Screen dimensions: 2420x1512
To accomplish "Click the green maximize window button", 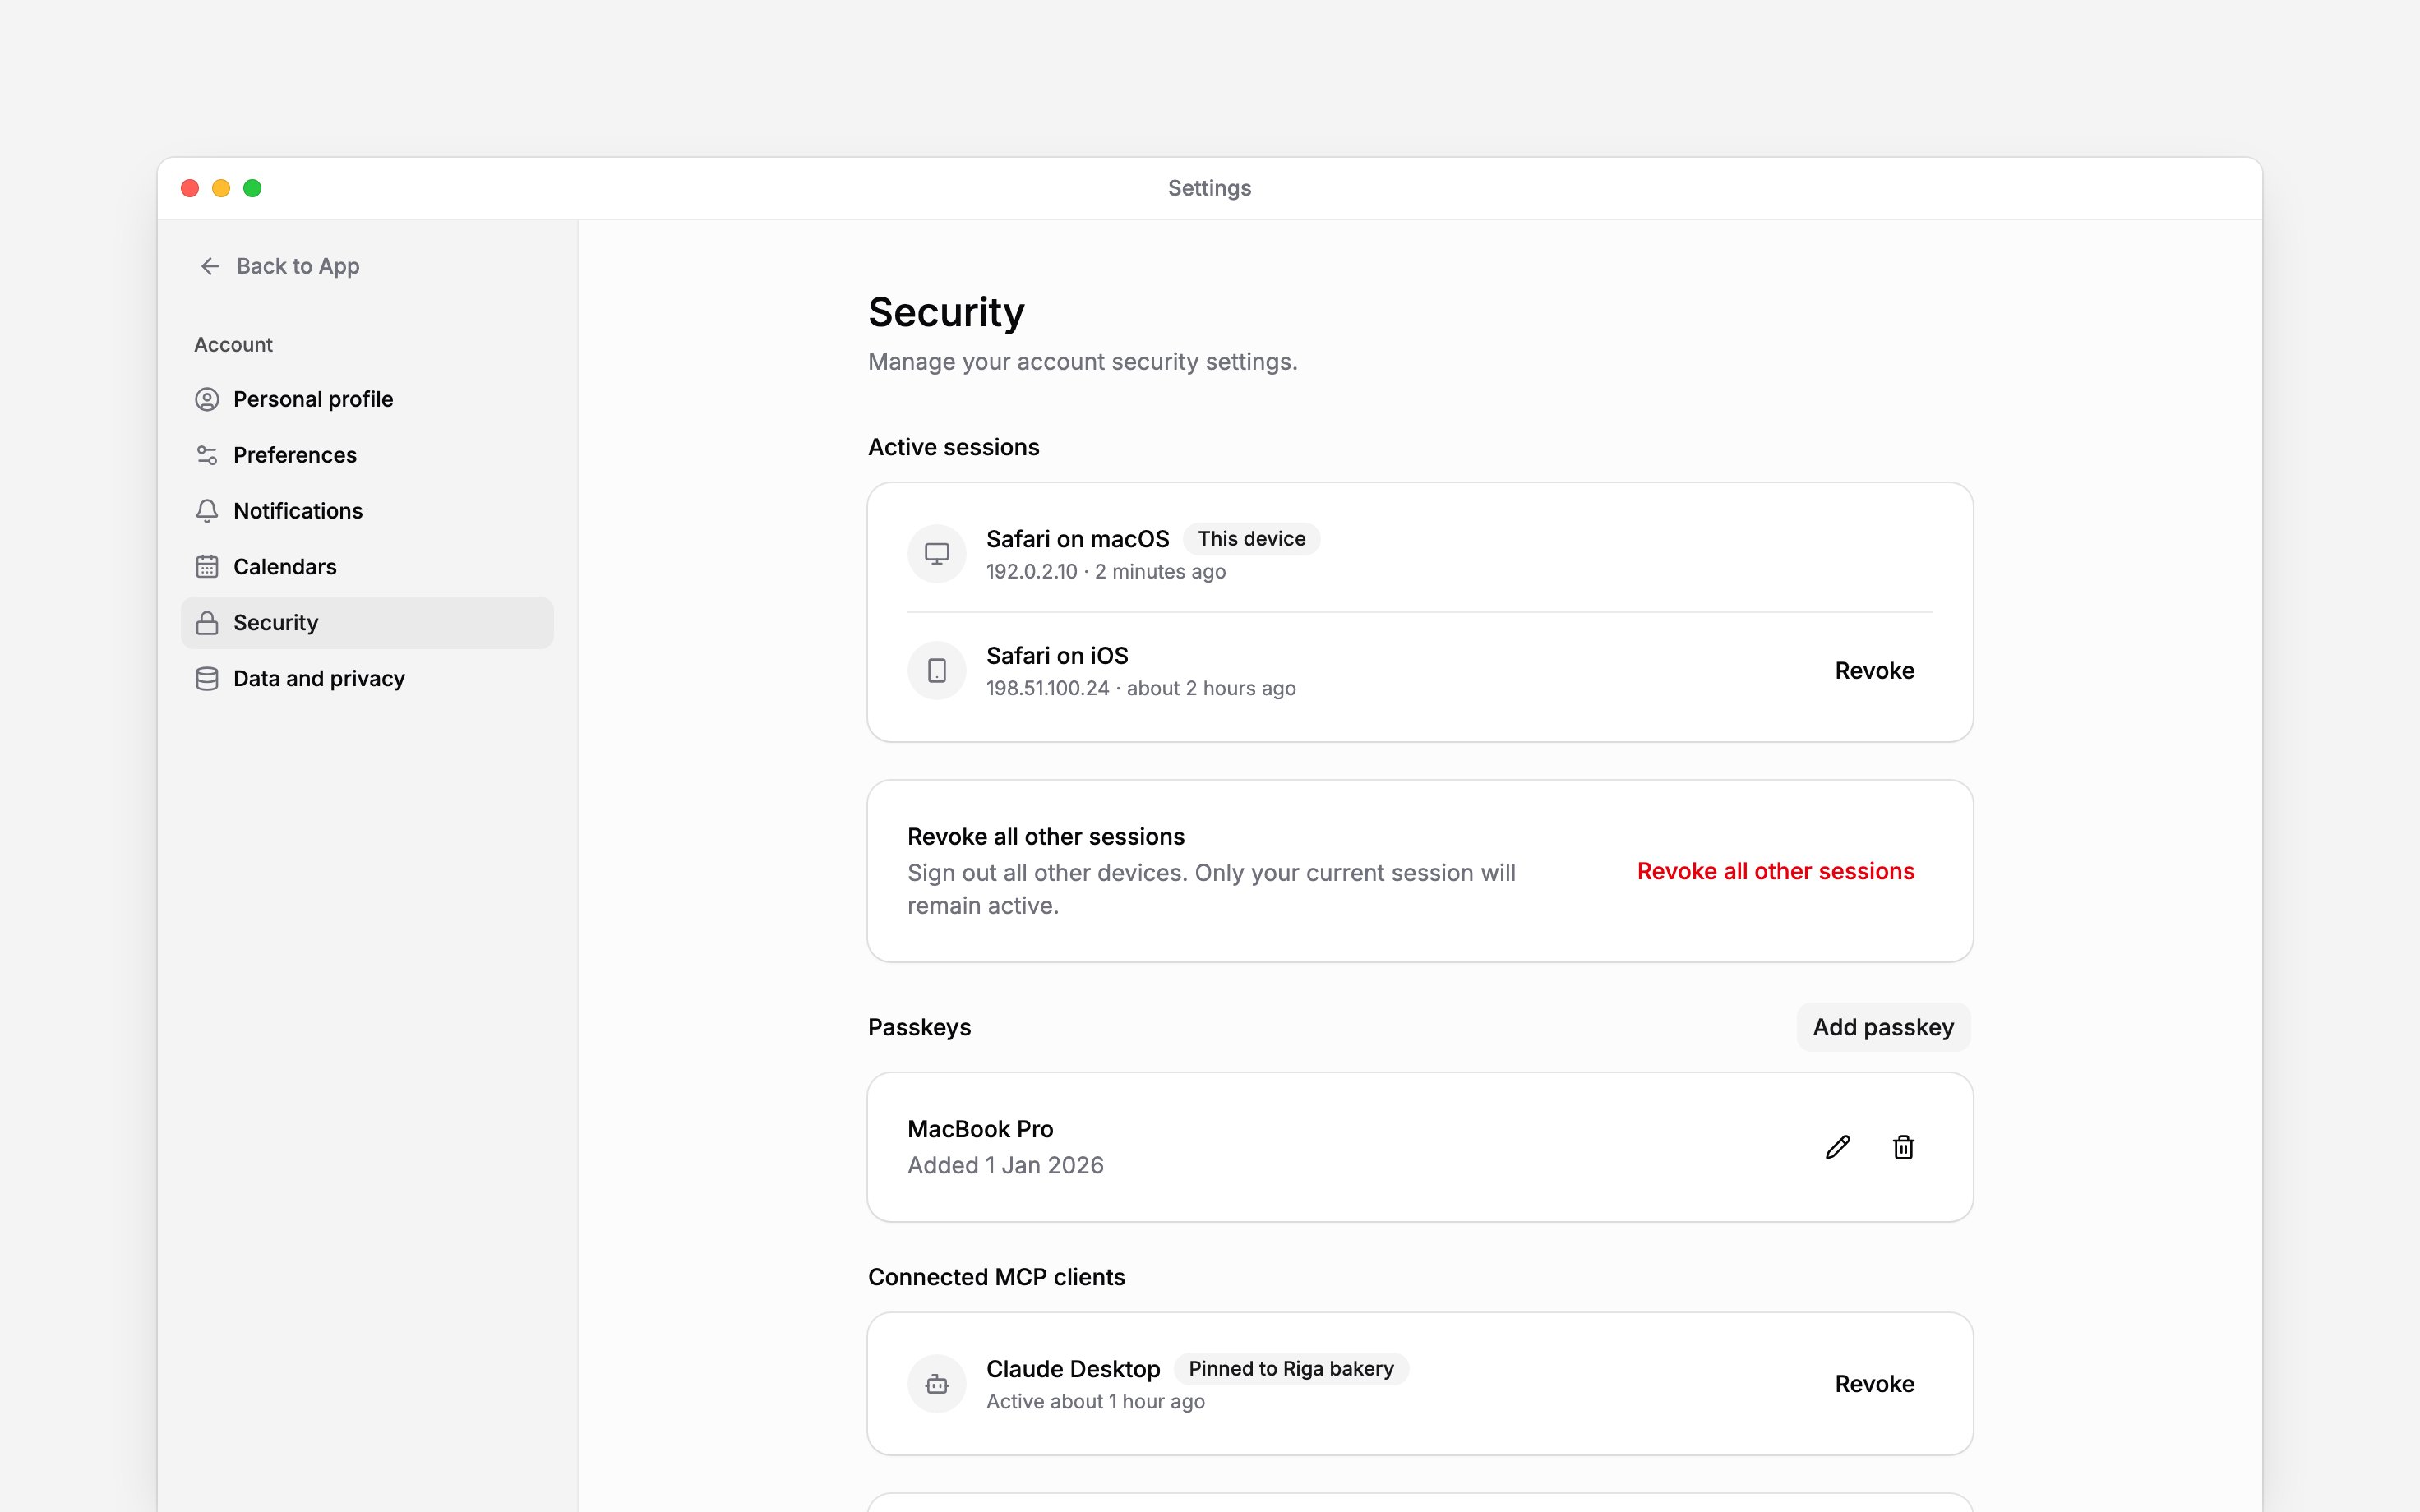I will point(252,188).
